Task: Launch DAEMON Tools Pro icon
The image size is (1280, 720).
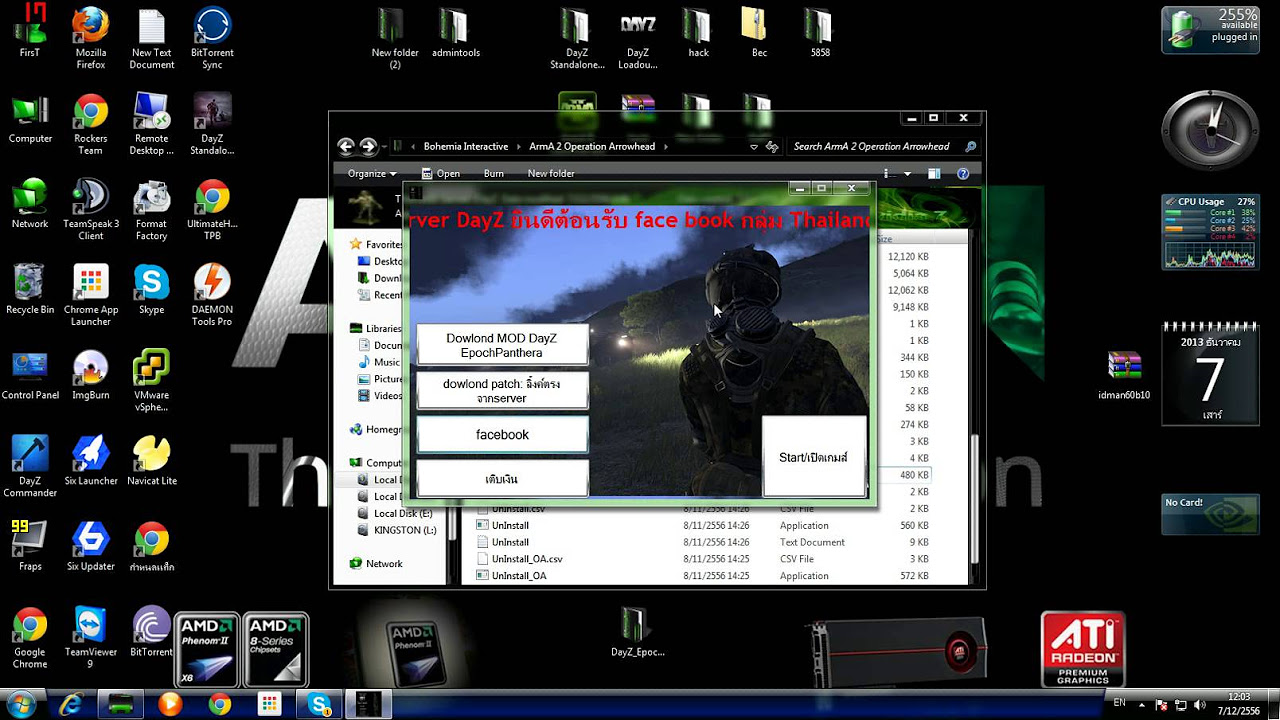Action: pos(212,295)
